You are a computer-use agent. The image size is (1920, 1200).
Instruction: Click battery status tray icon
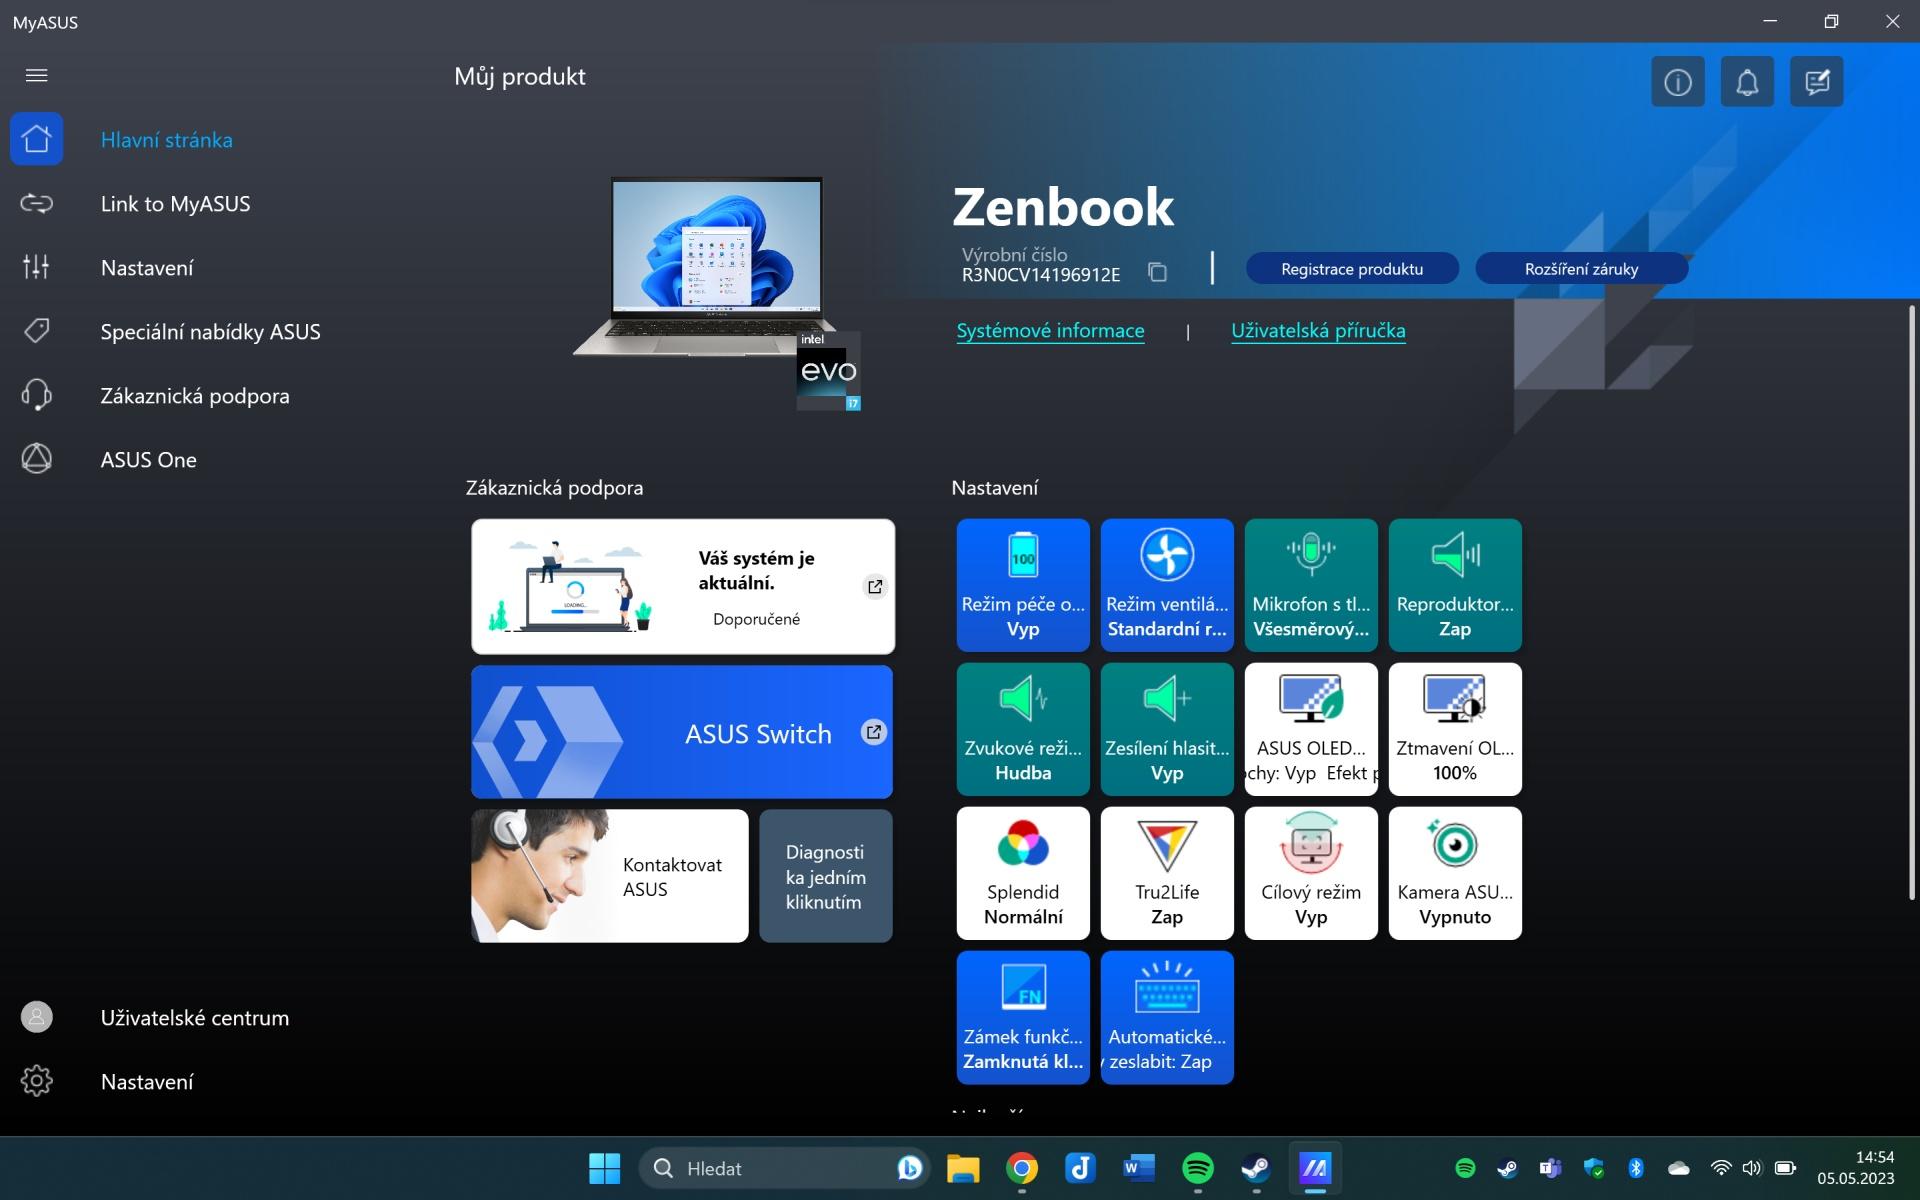click(x=1785, y=1168)
